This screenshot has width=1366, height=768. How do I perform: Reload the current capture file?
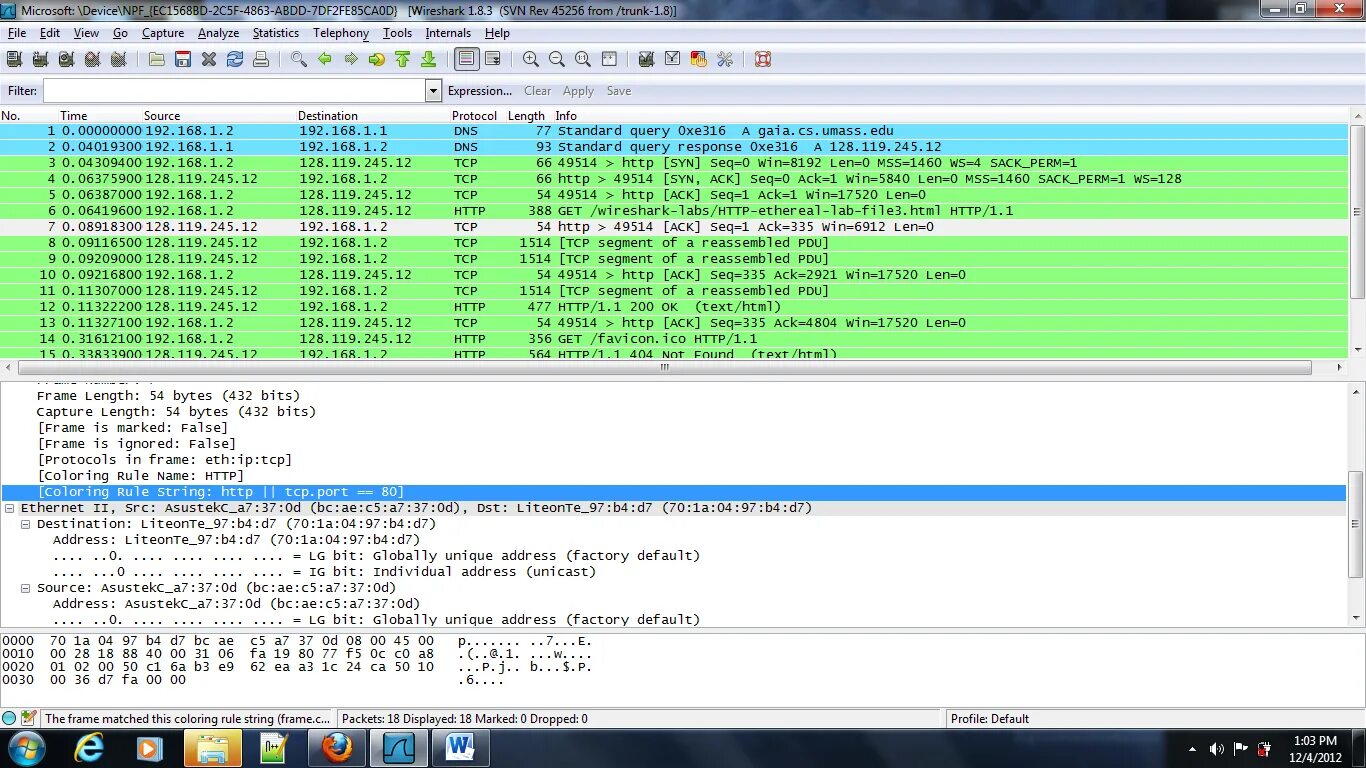235,60
